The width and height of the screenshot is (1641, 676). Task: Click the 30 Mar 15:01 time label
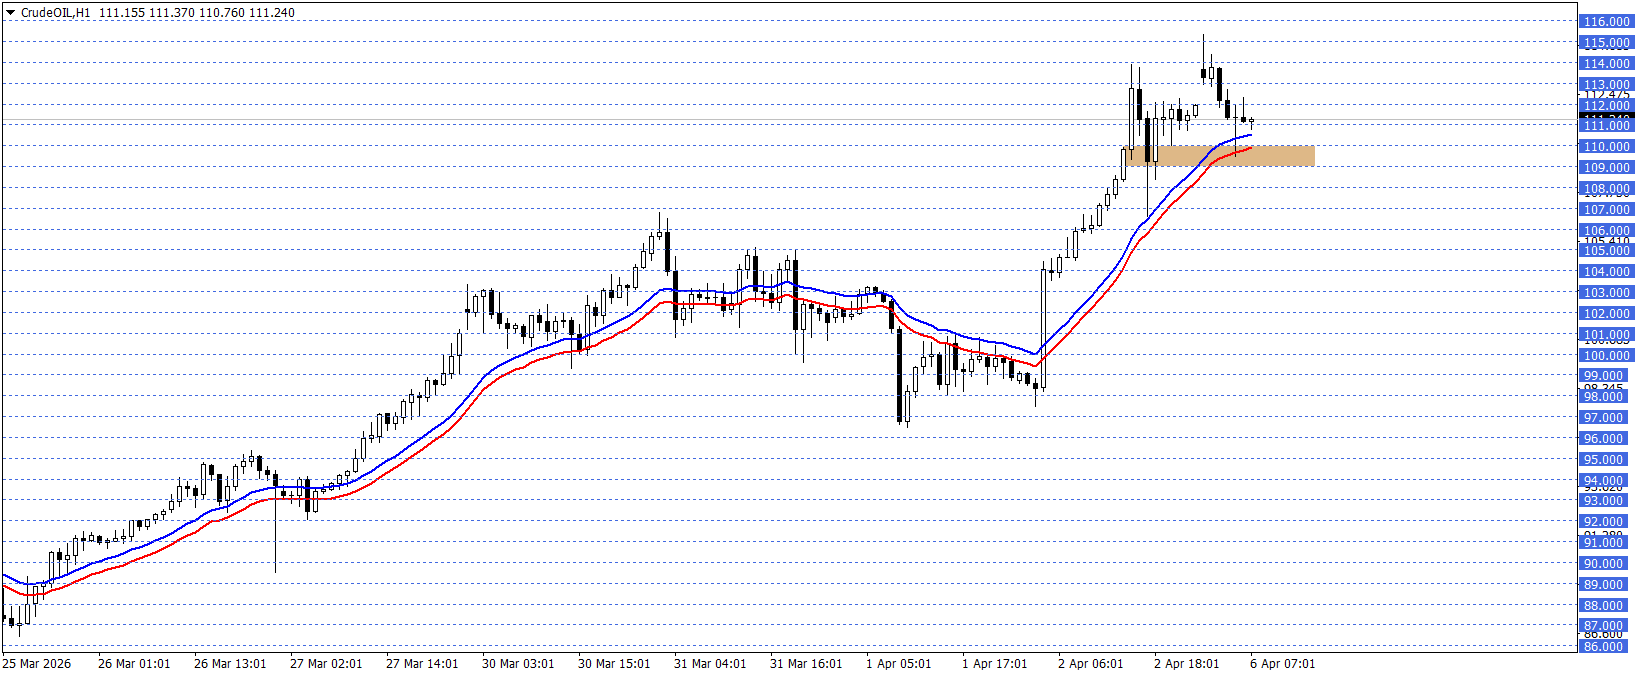[614, 664]
